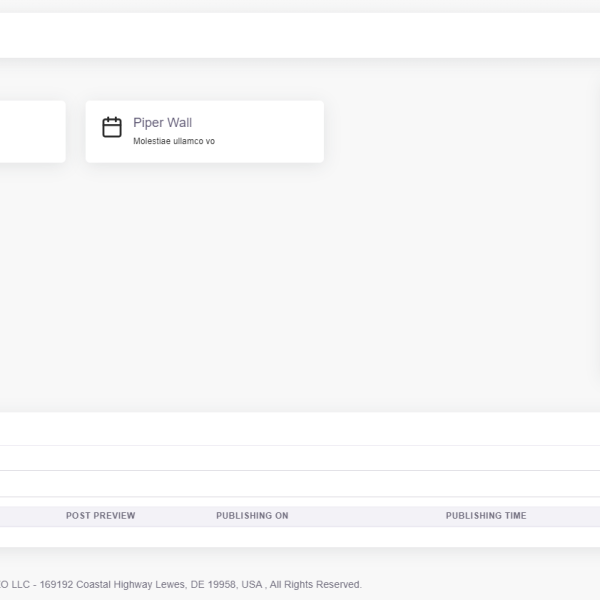The image size is (600, 600).
Task: Sort by the PUBLISHING ON column header
Action: (x=252, y=516)
